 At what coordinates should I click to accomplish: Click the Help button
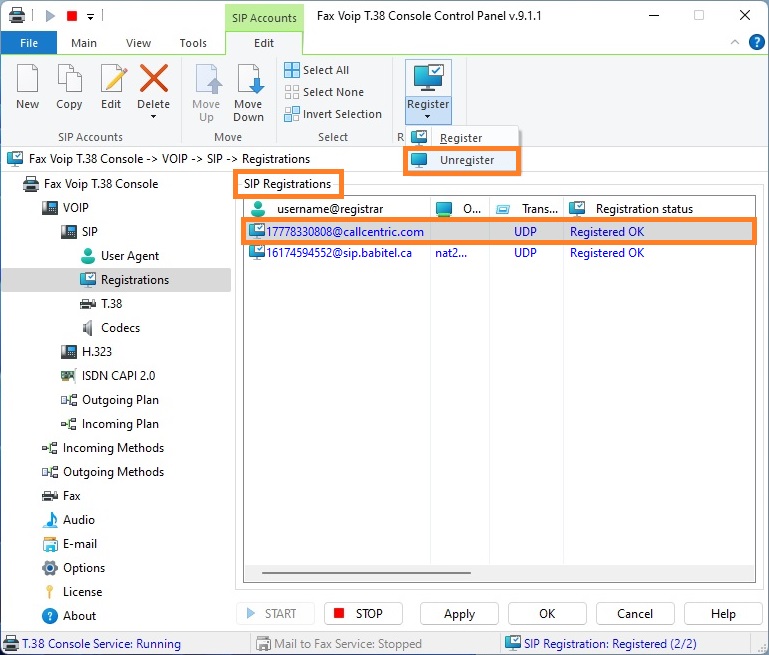tap(723, 614)
